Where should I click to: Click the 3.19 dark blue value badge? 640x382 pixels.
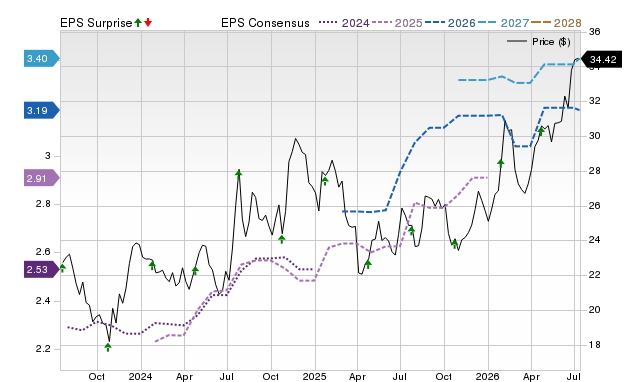tap(42, 111)
